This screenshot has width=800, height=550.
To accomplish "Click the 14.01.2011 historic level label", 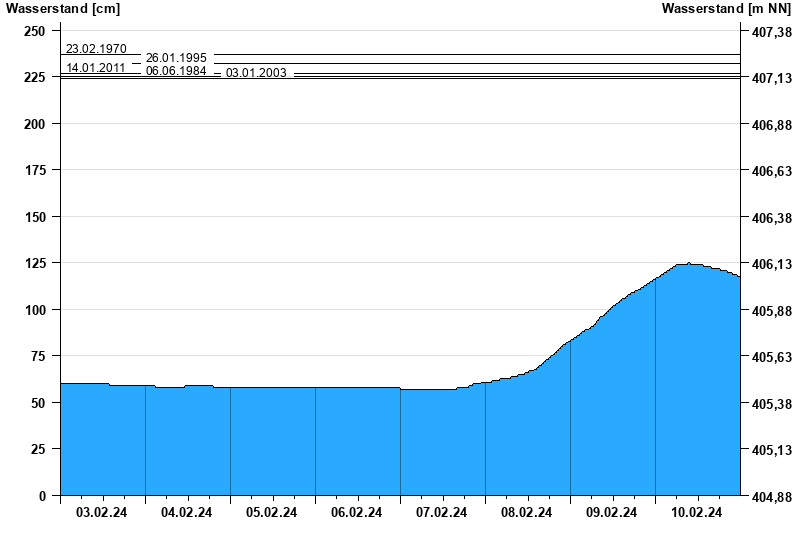I will [96, 68].
